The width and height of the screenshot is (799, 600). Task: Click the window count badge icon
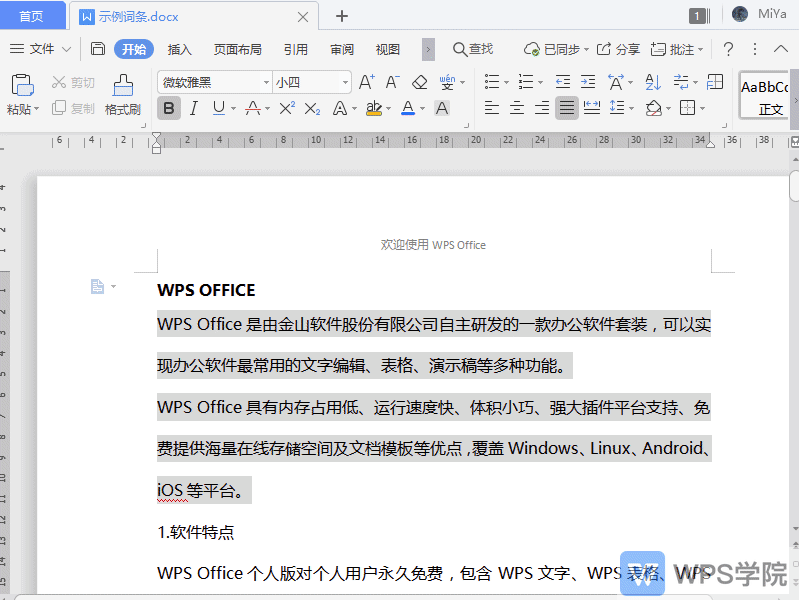(x=700, y=16)
